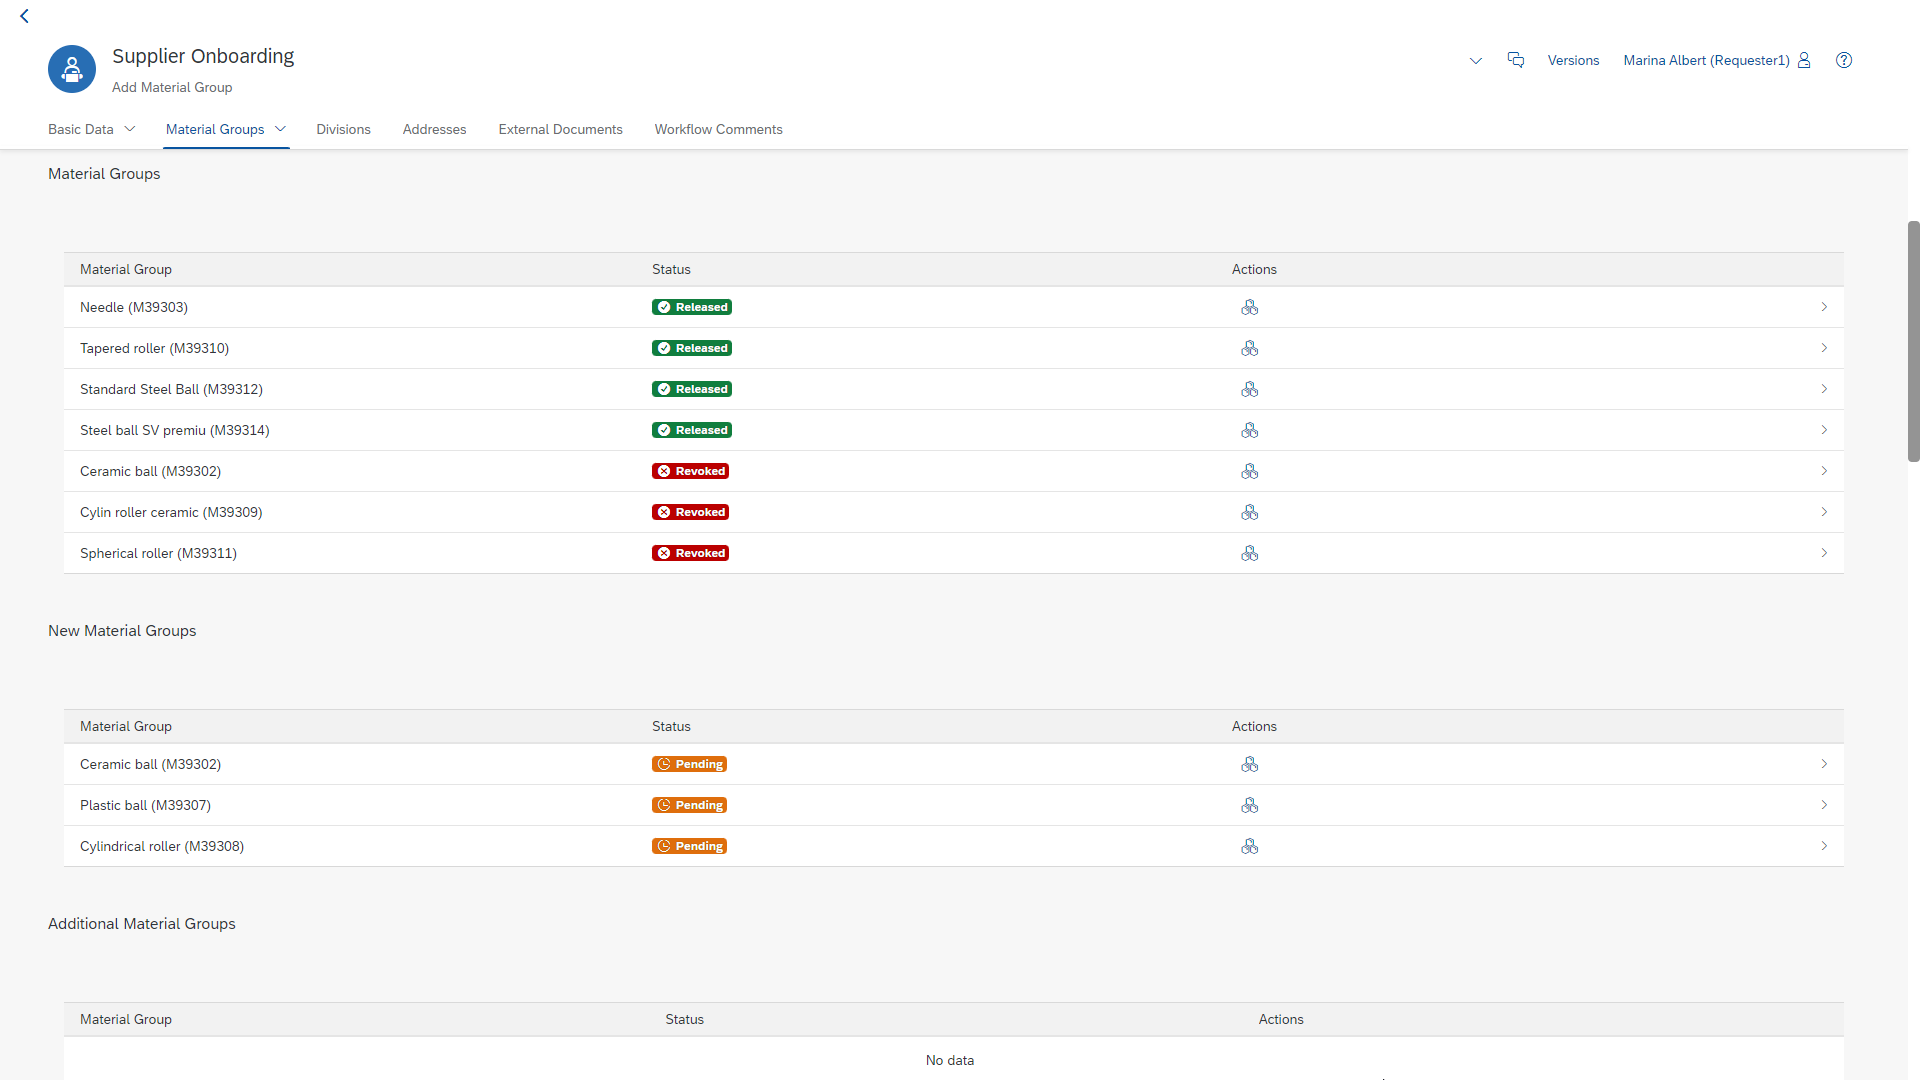Click the help question mark icon
This screenshot has width=1920, height=1080.
[x=1844, y=60]
